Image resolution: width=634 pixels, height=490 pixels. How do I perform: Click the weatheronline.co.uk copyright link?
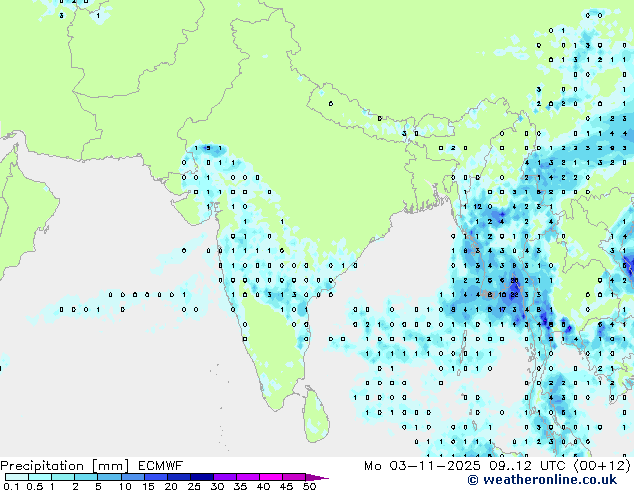click(x=542, y=480)
